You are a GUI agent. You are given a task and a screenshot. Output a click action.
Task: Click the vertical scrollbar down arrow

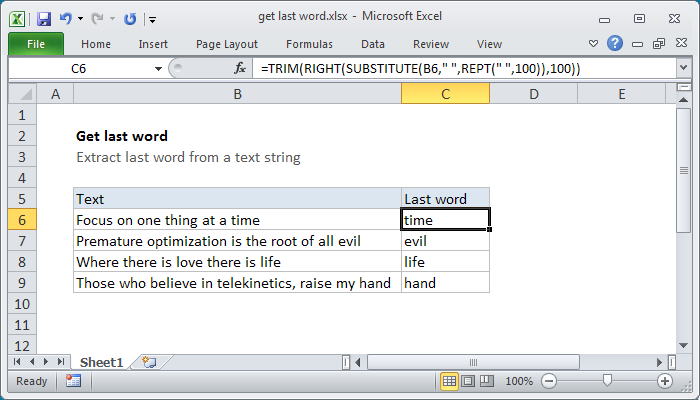pos(683,345)
